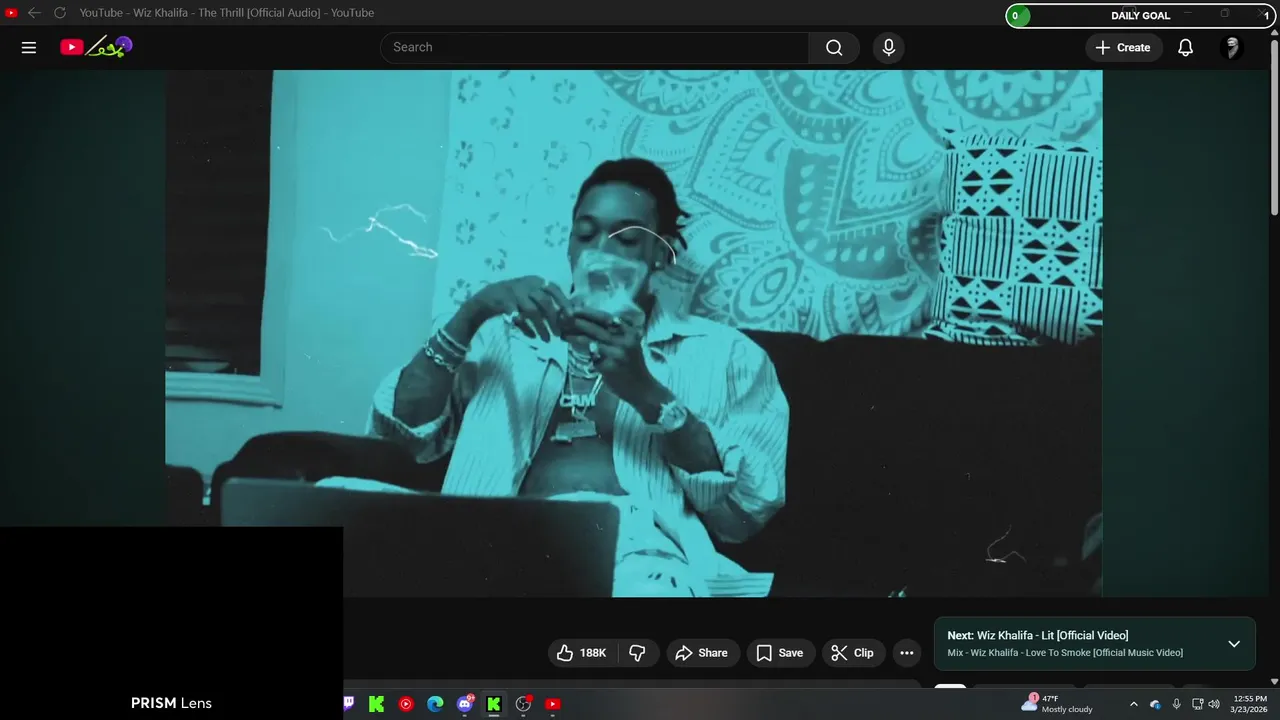Open the account avatar menu
The width and height of the screenshot is (1280, 720).
(x=1232, y=47)
